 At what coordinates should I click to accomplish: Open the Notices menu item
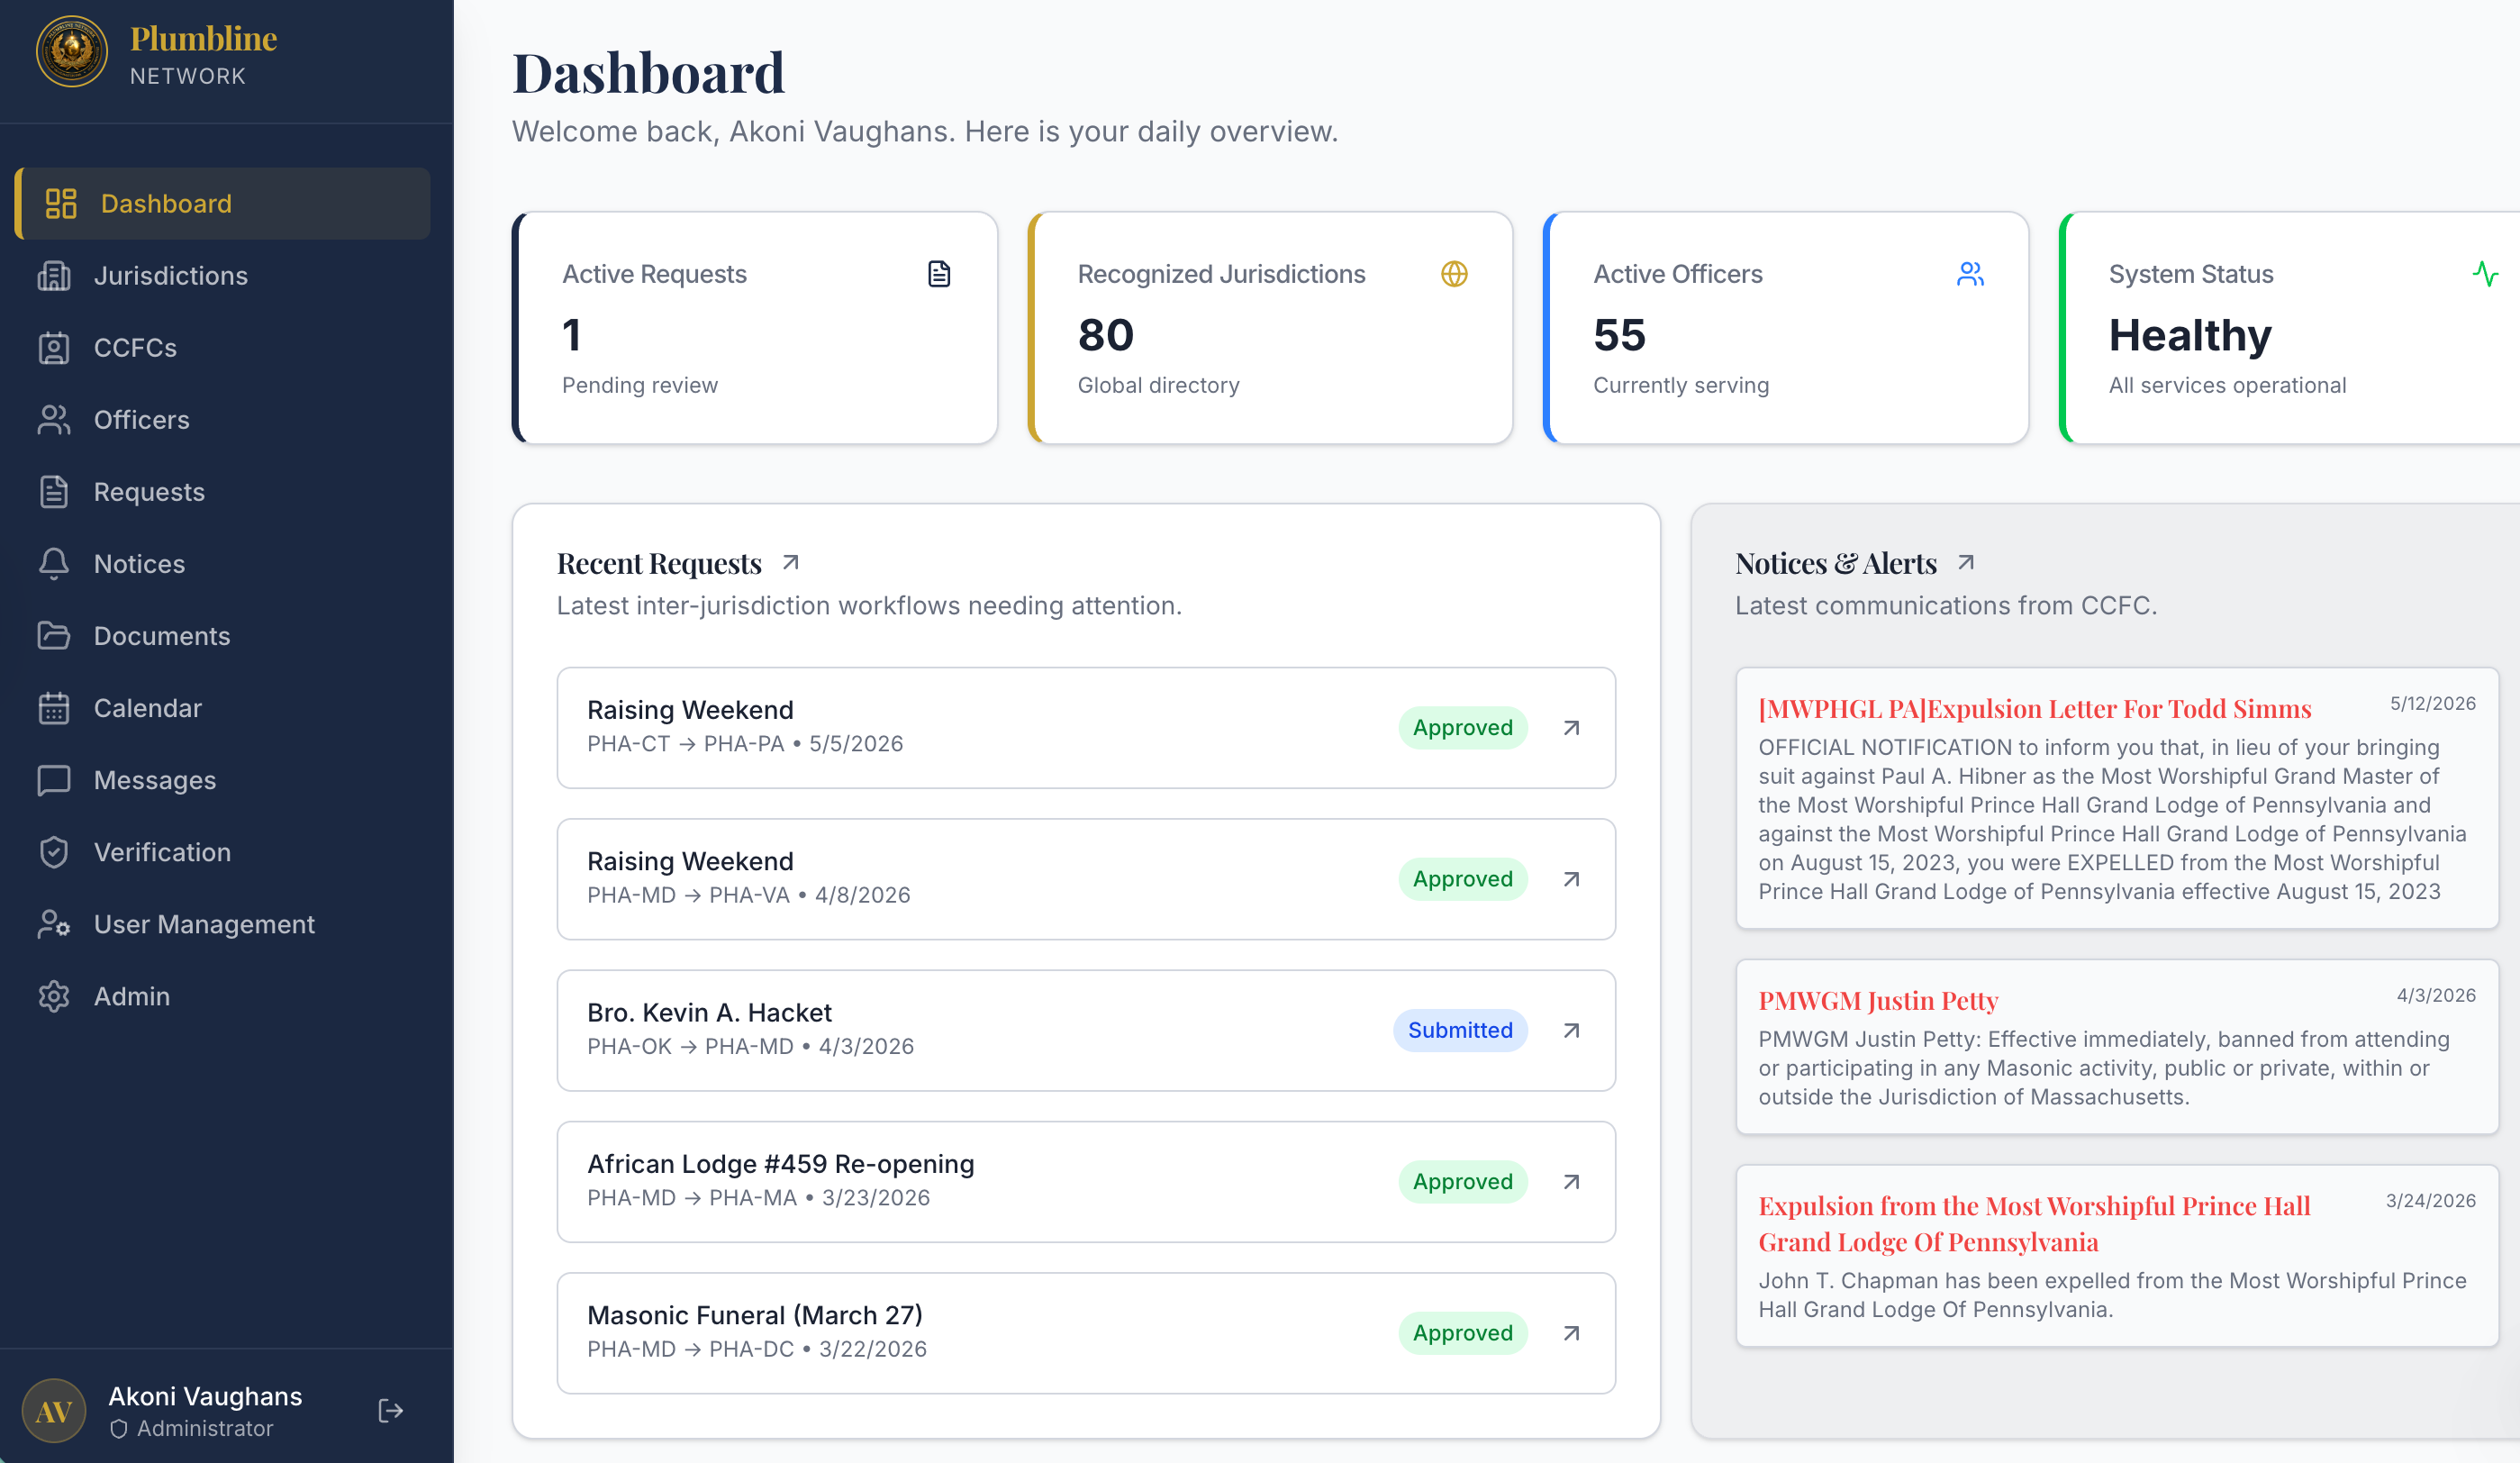tap(223, 564)
